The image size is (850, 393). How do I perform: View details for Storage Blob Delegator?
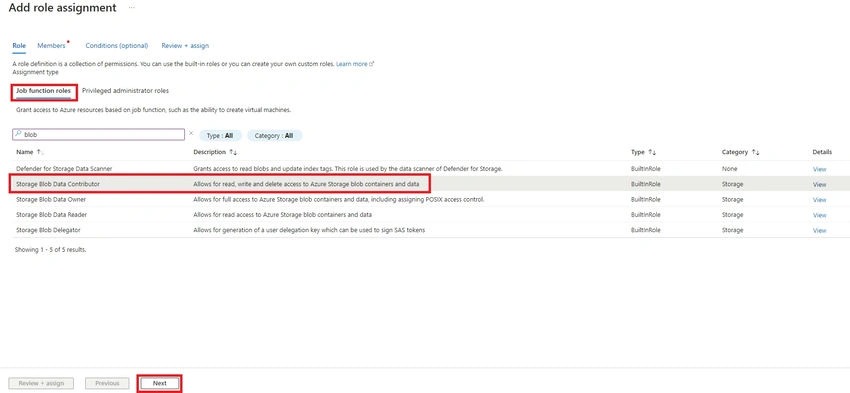[820, 230]
